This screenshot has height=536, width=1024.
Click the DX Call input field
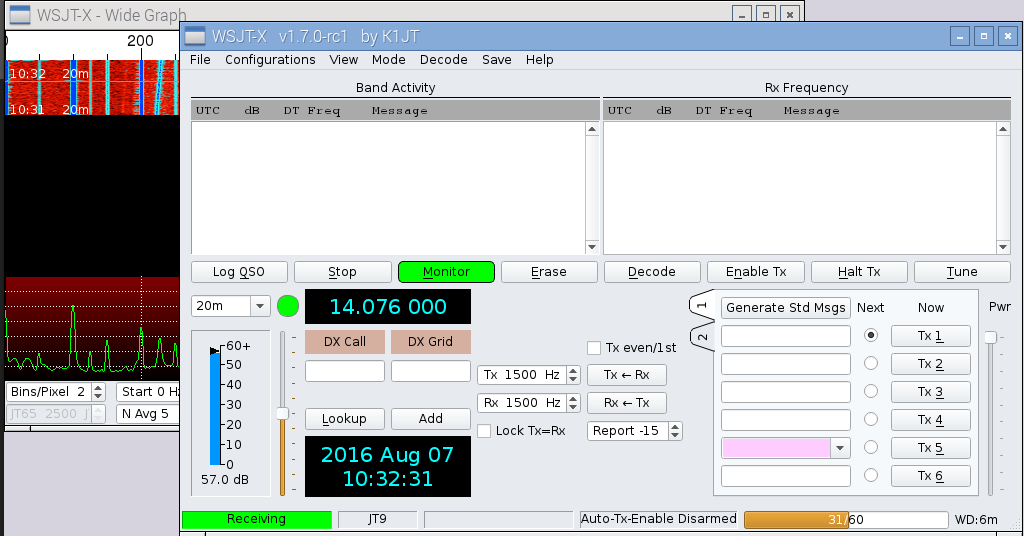(x=345, y=371)
